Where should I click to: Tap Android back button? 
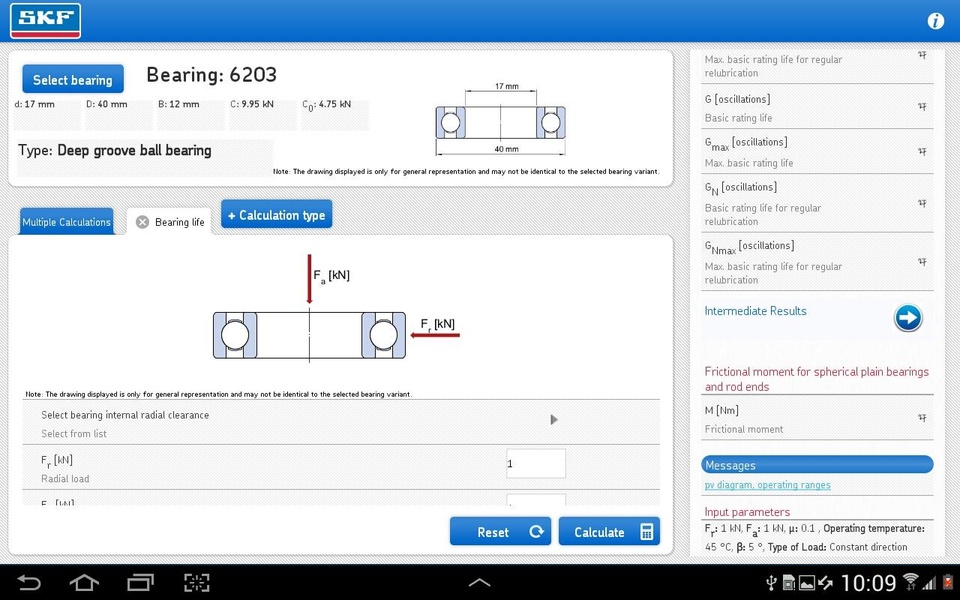[x=29, y=582]
